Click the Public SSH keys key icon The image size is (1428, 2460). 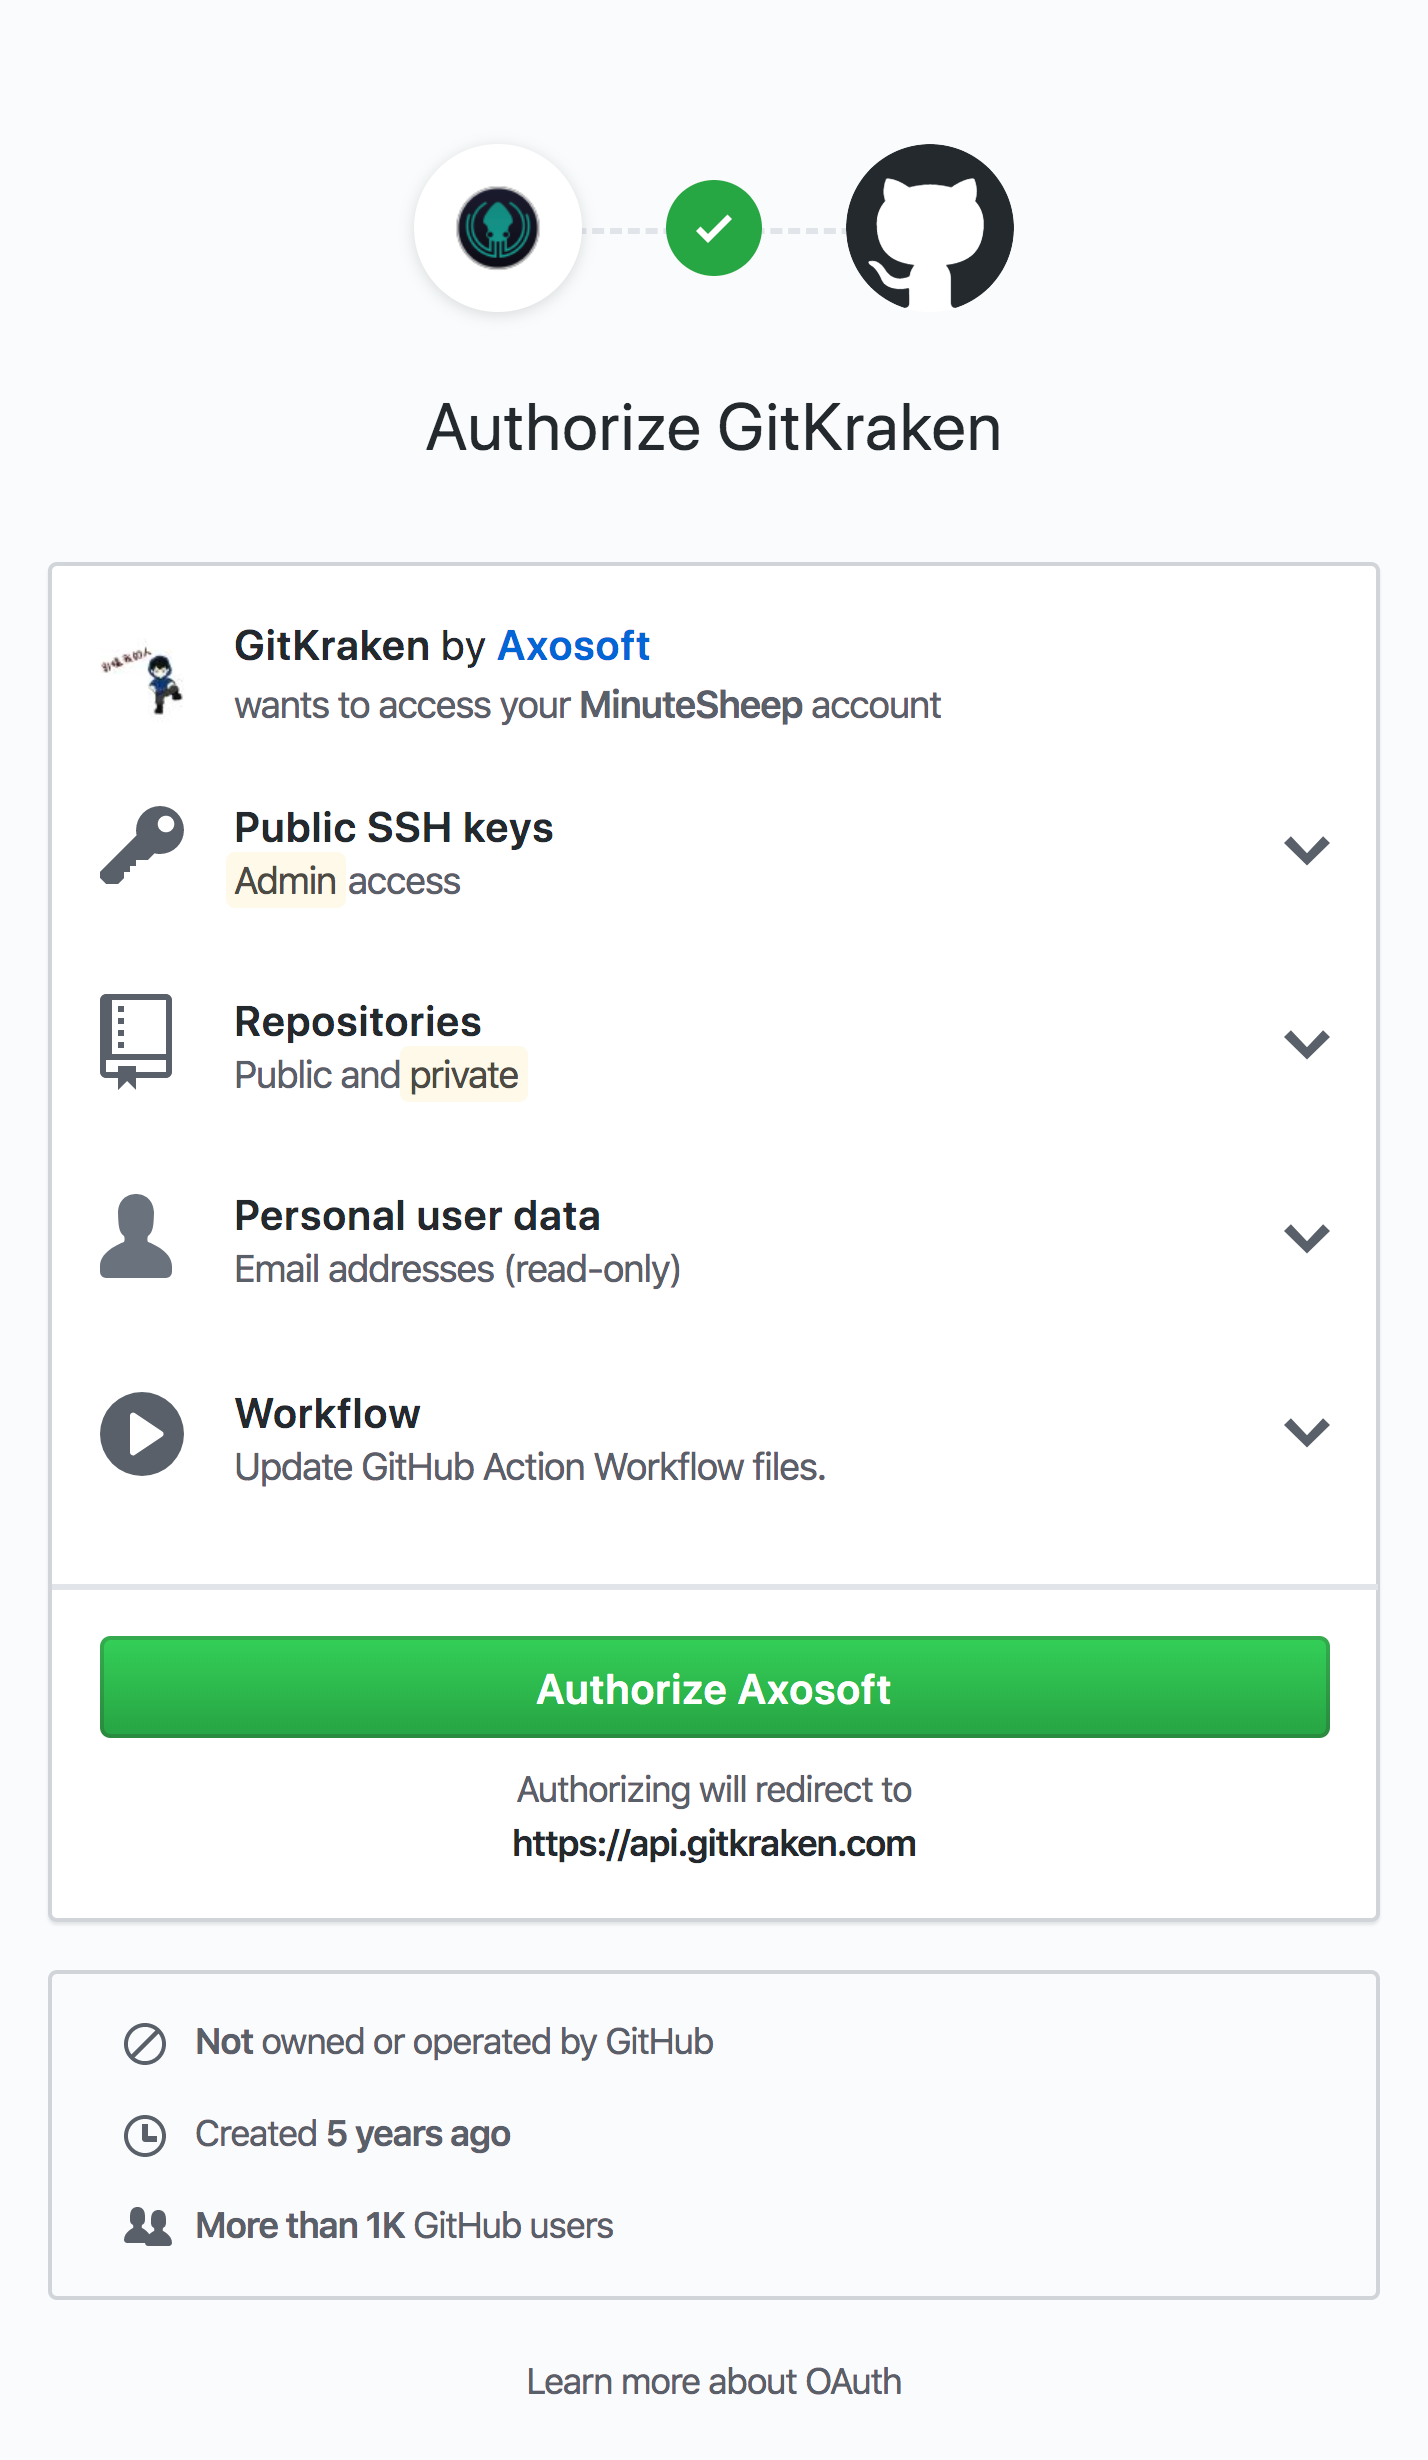[141, 846]
